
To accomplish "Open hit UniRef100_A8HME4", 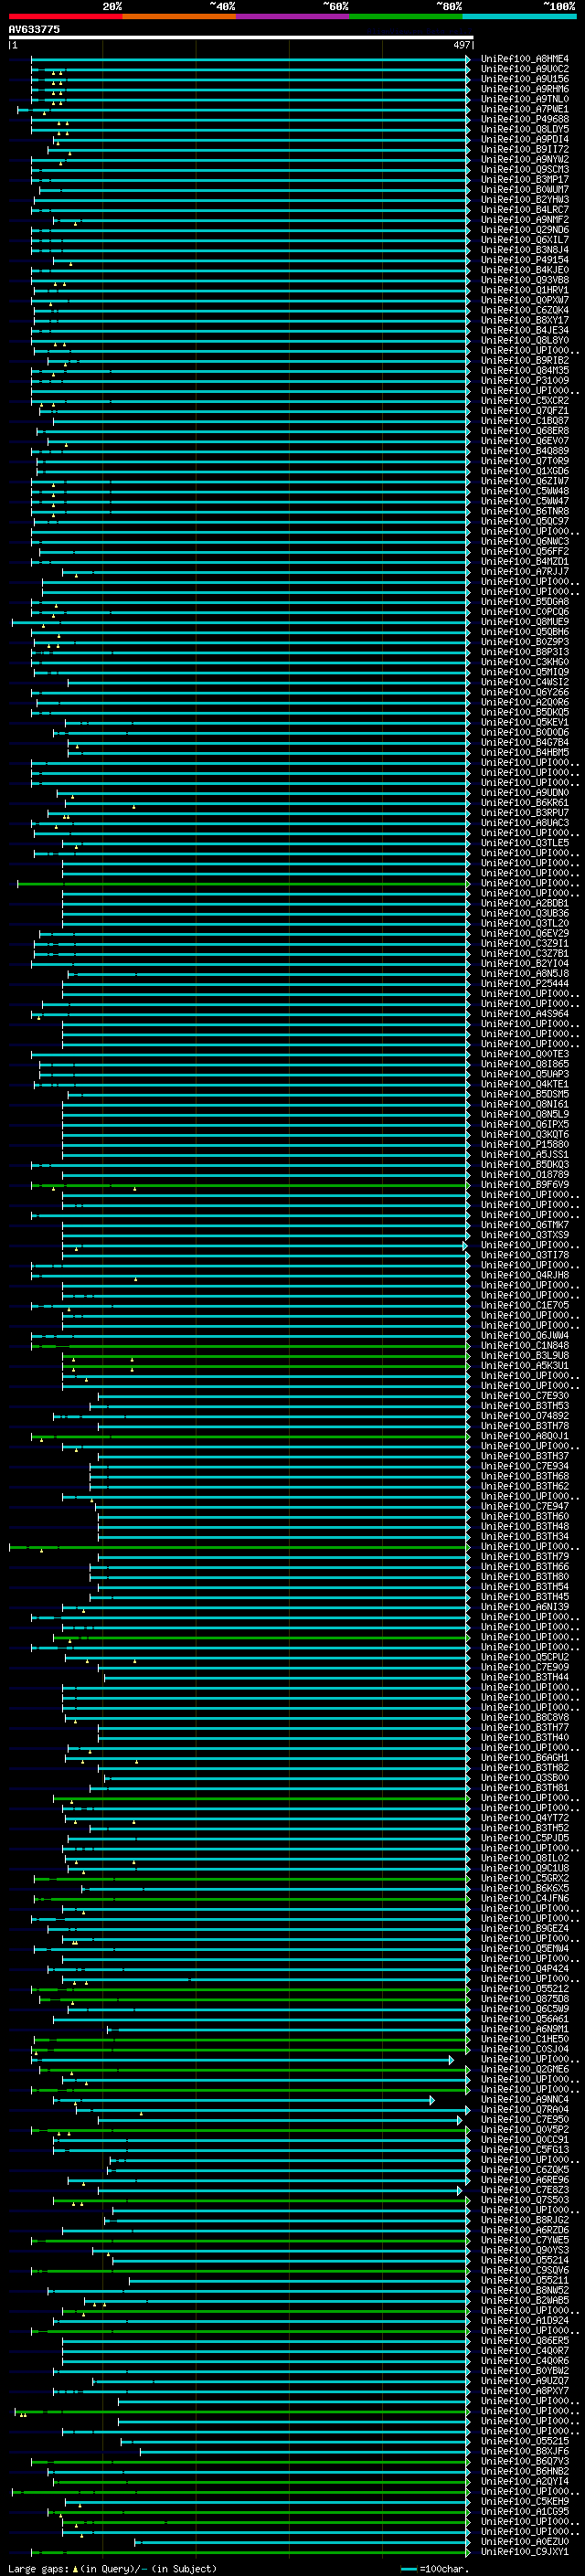I will pos(525,59).
